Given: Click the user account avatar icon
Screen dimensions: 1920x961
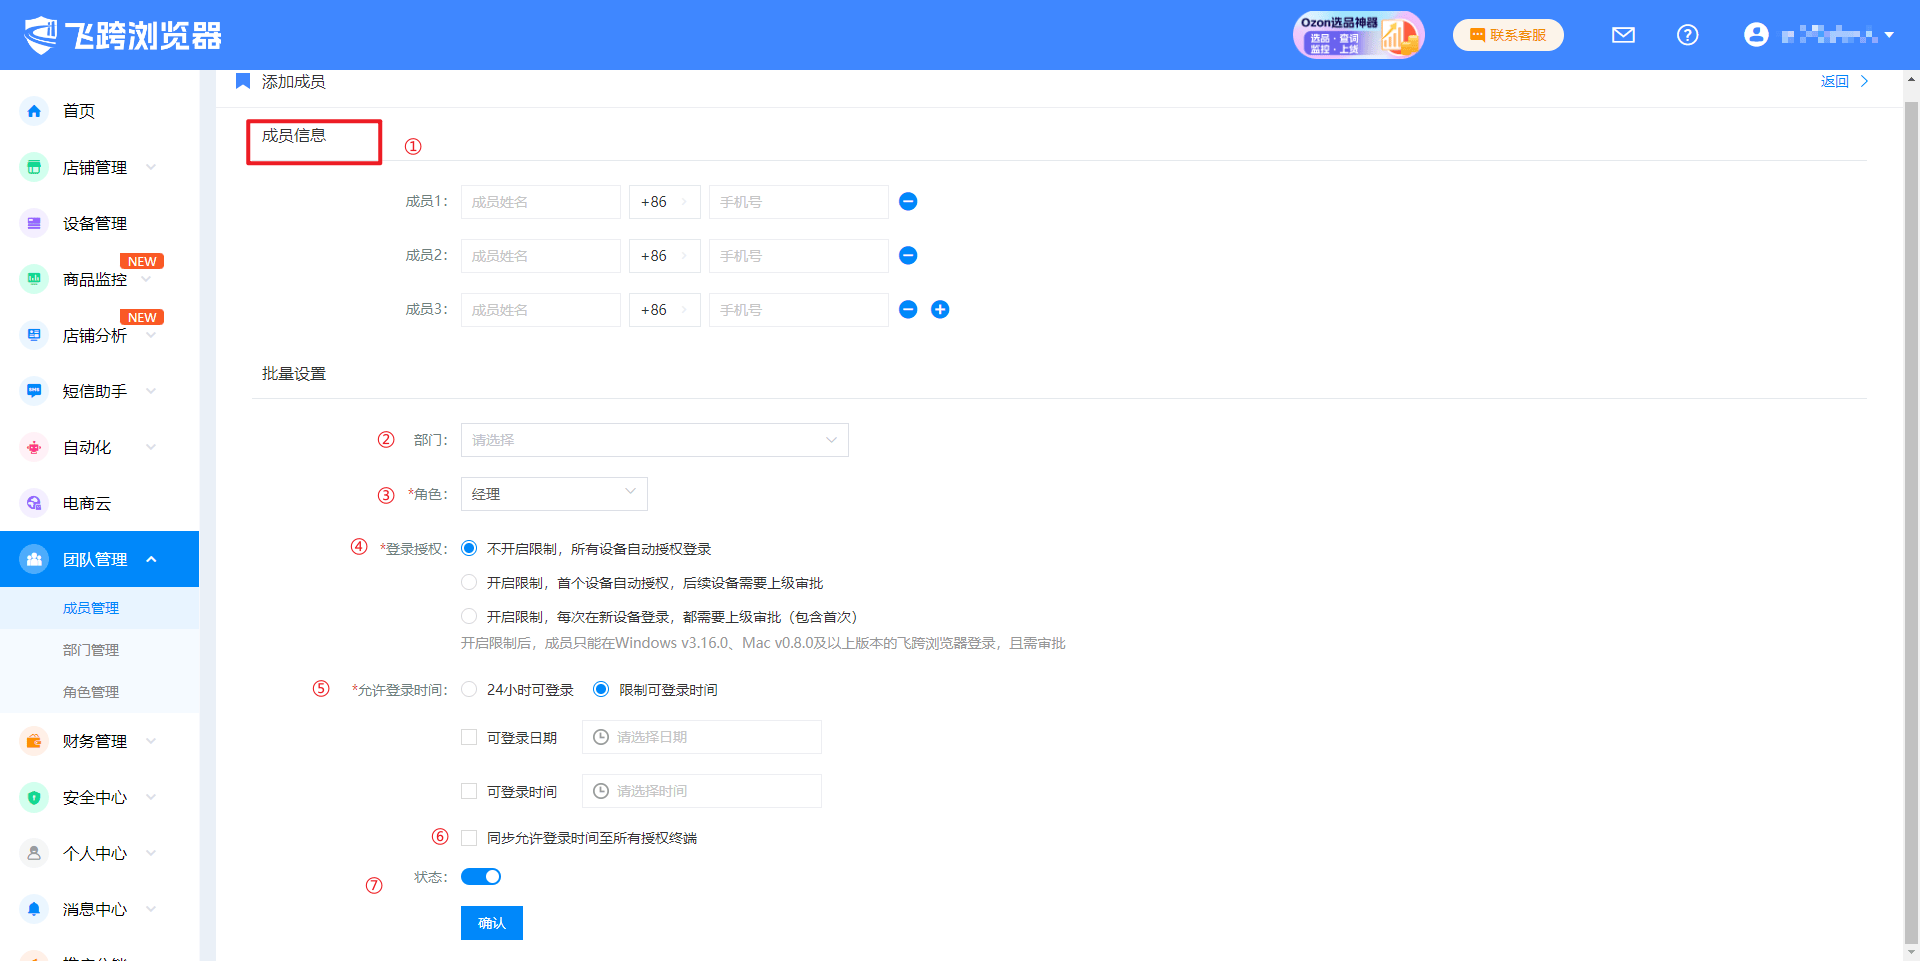Looking at the screenshot, I should 1755,35.
